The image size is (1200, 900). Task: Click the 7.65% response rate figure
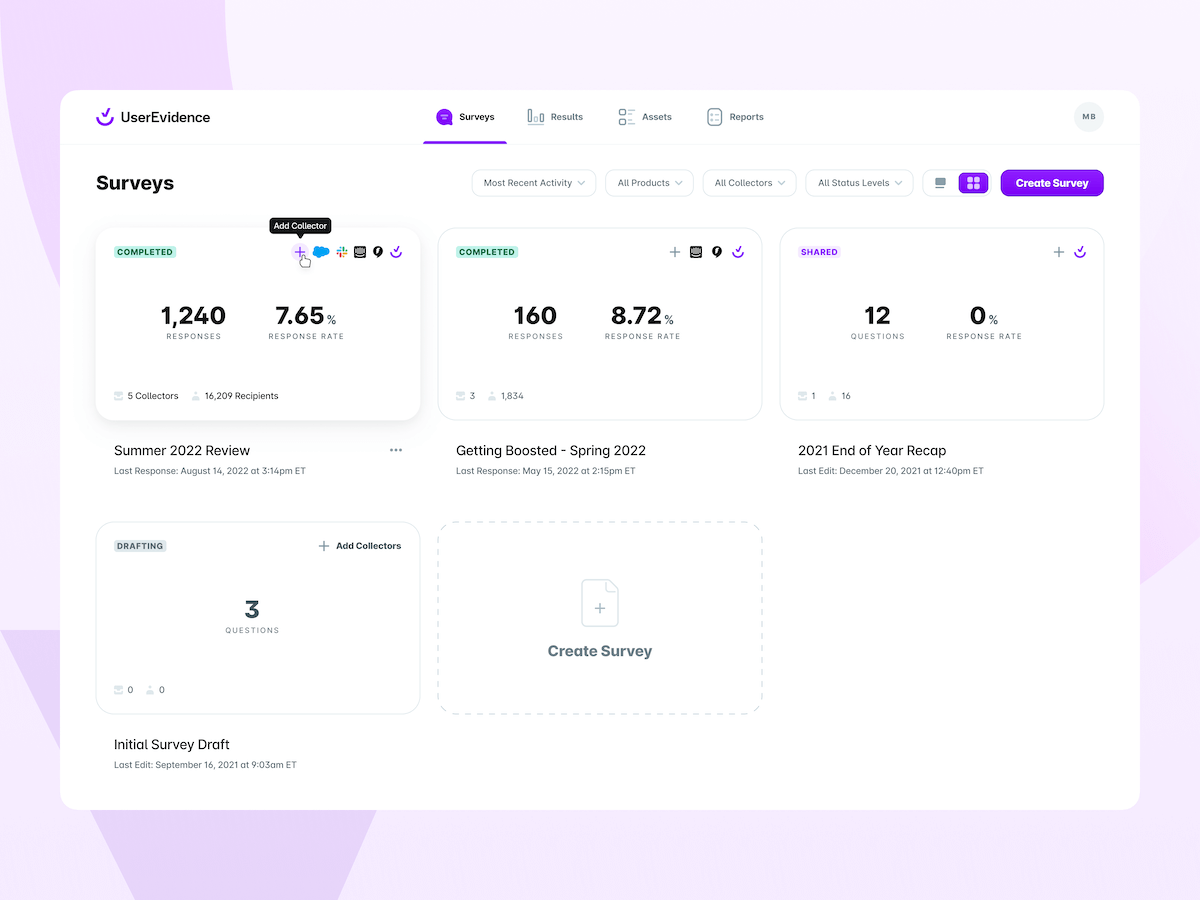pyautogui.click(x=306, y=316)
